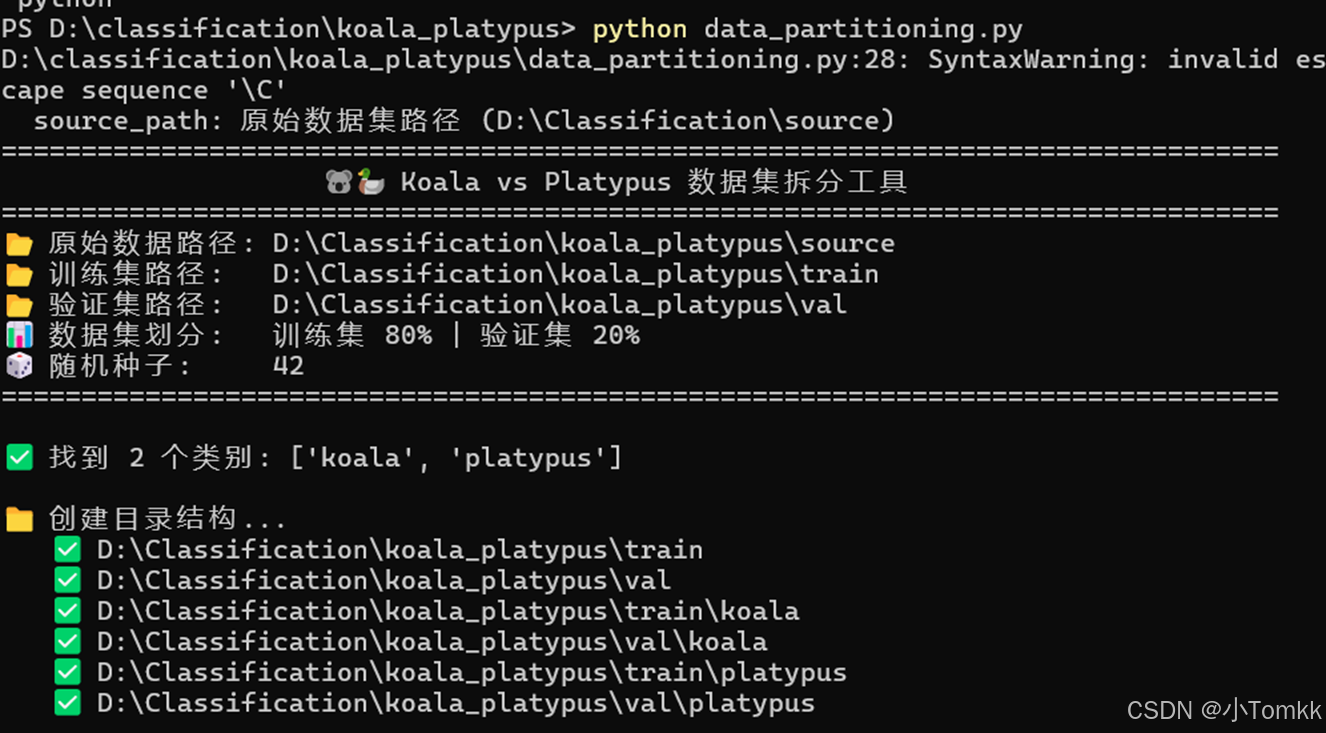Click the random seed value '42'

click(x=288, y=366)
